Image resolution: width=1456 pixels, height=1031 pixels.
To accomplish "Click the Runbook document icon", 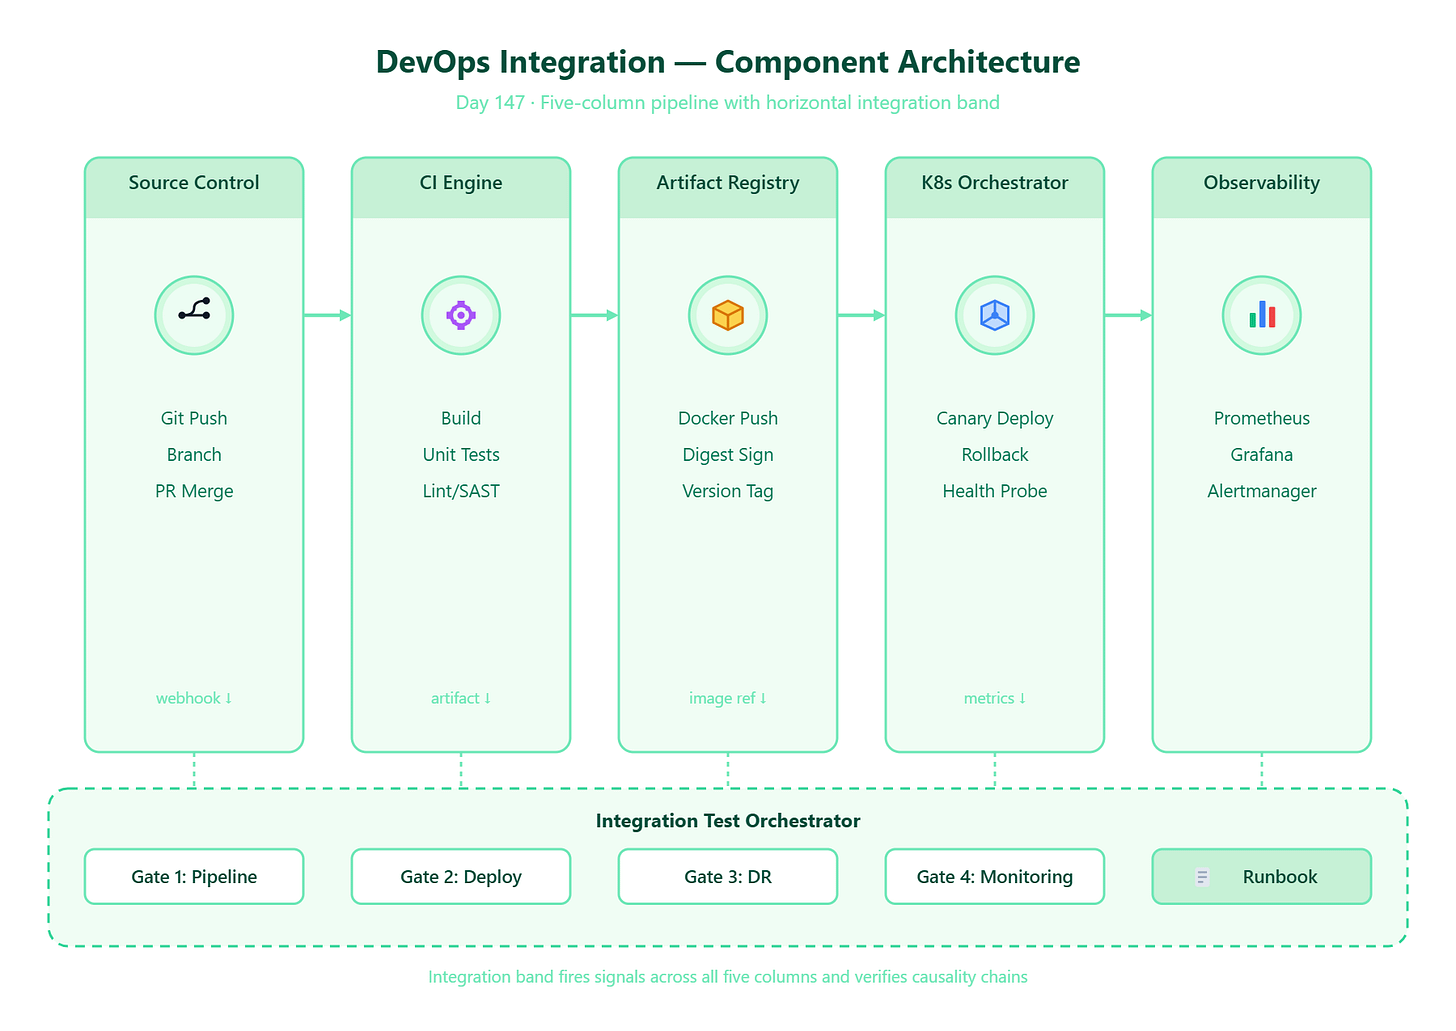I will click(1202, 877).
